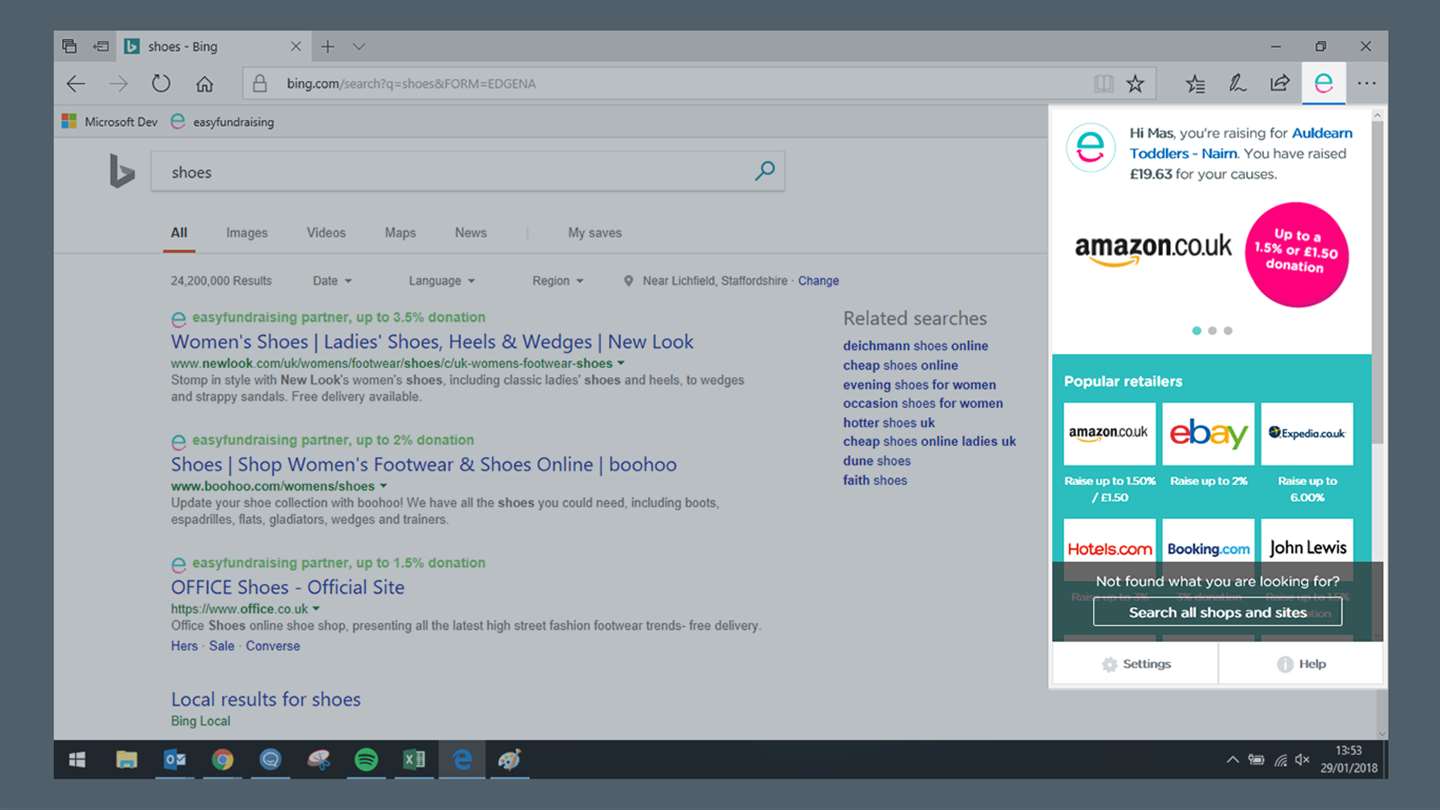The height and width of the screenshot is (810, 1440).
Task: Click the Auldearn Toddlers - Nairn cause link
Action: tap(1240, 143)
